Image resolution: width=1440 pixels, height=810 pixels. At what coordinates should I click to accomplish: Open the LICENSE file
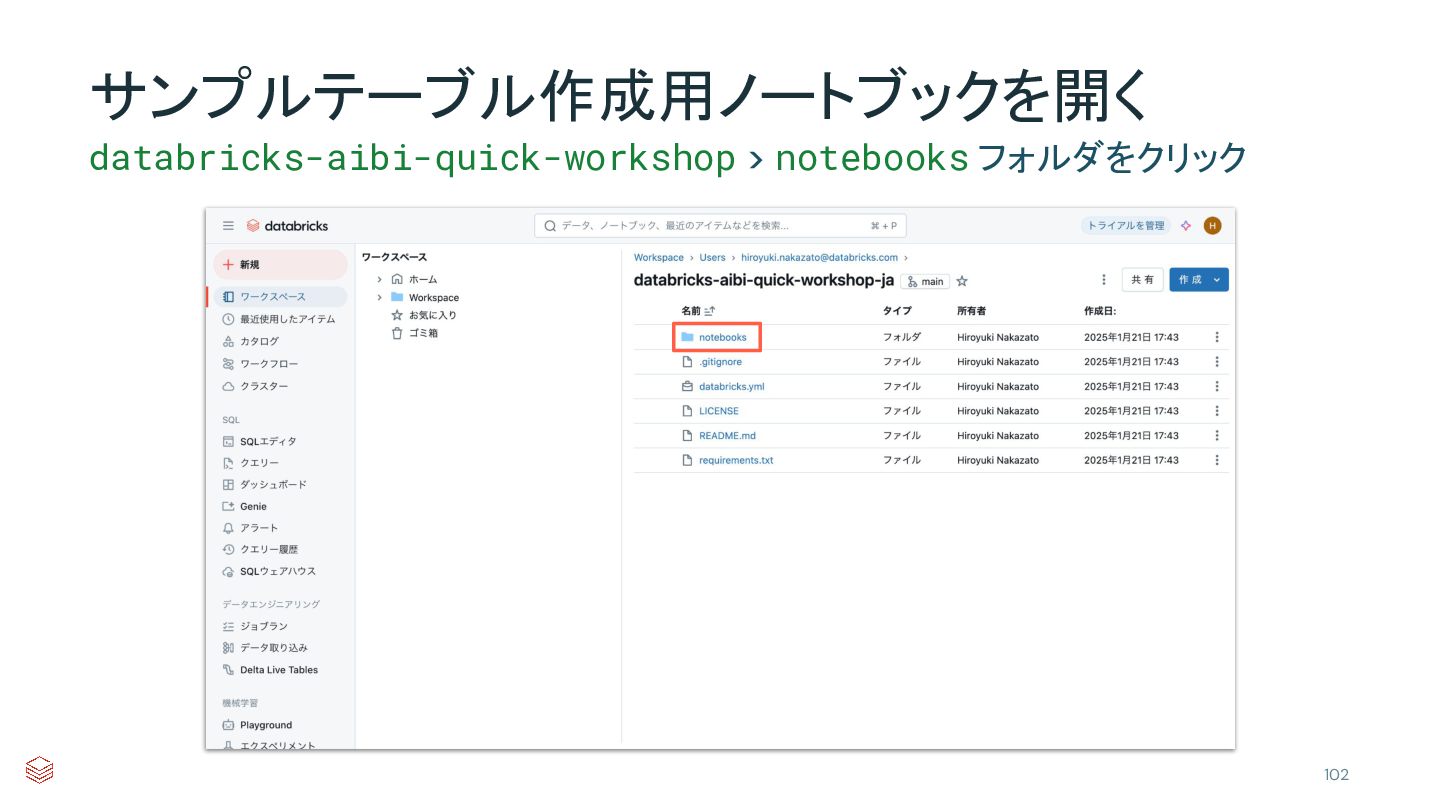pos(719,411)
